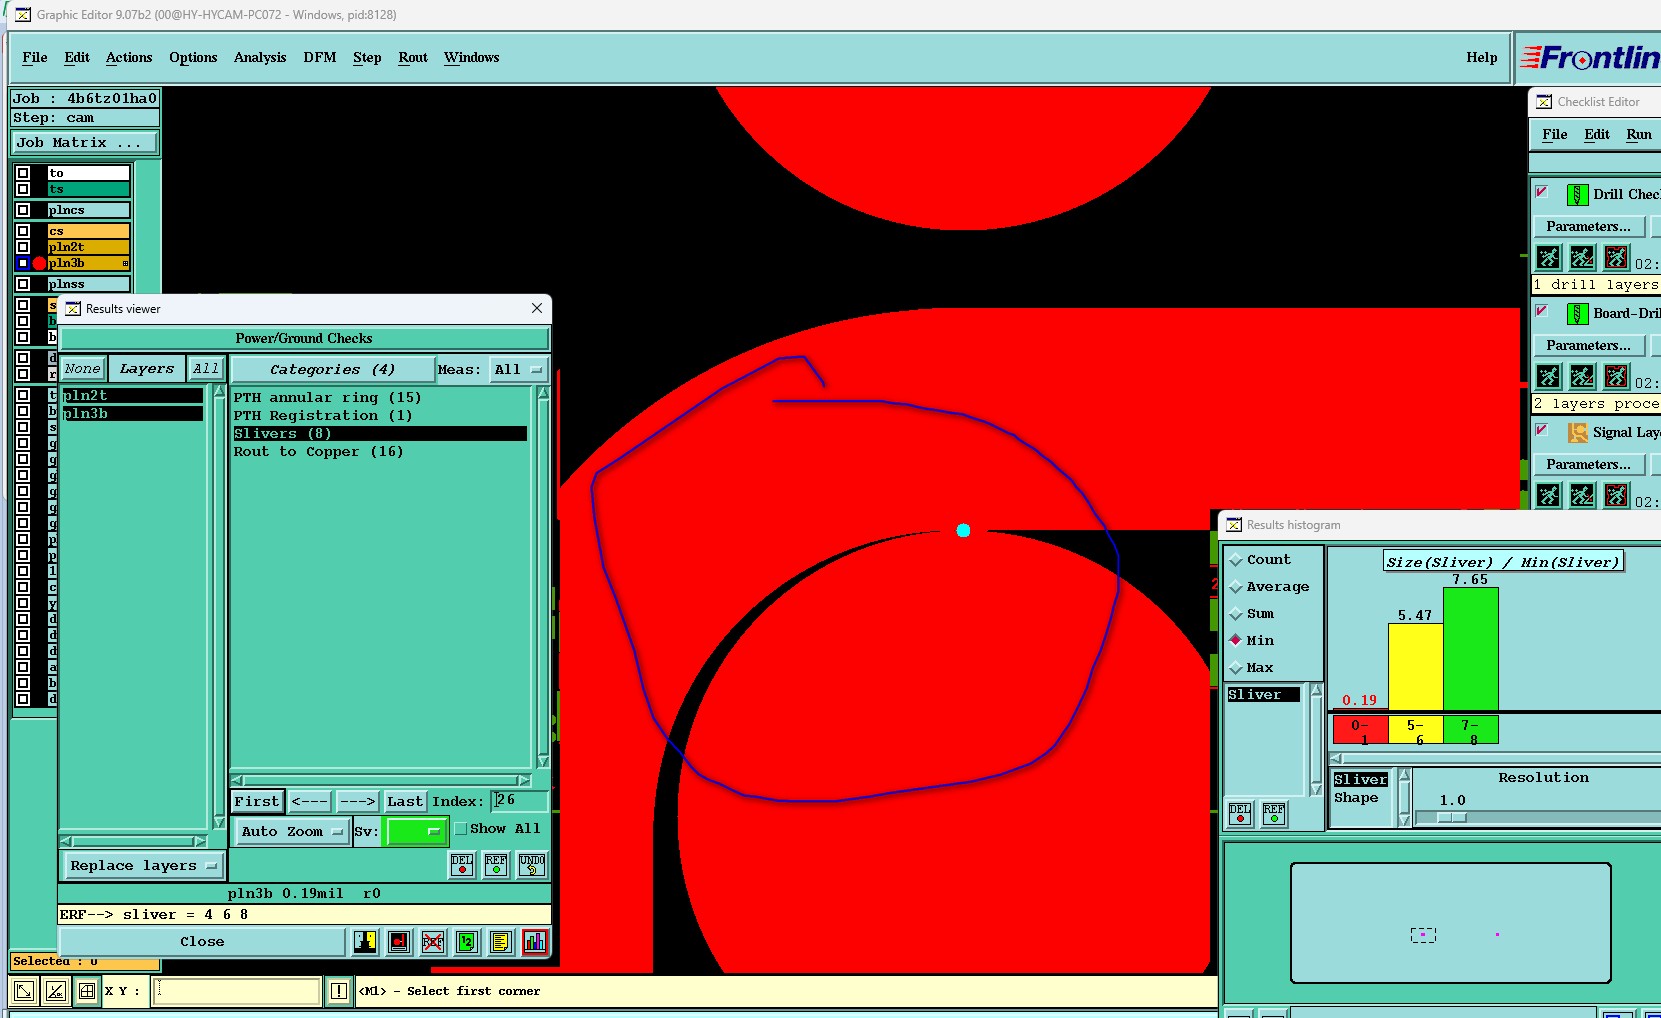The height and width of the screenshot is (1018, 1661).
Task: Click yellow notes icon beside Close button
Action: point(501,942)
